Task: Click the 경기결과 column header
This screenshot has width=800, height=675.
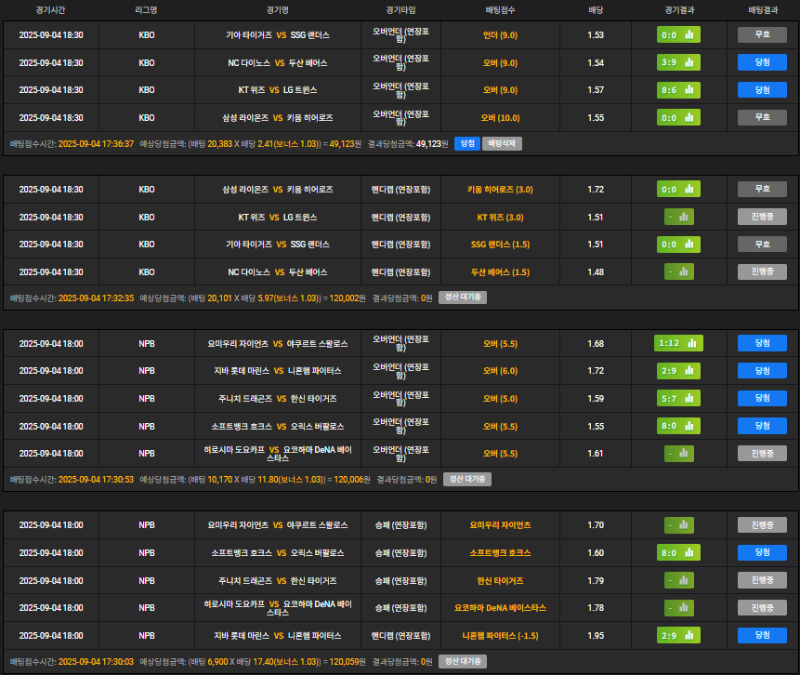Action: [x=679, y=10]
